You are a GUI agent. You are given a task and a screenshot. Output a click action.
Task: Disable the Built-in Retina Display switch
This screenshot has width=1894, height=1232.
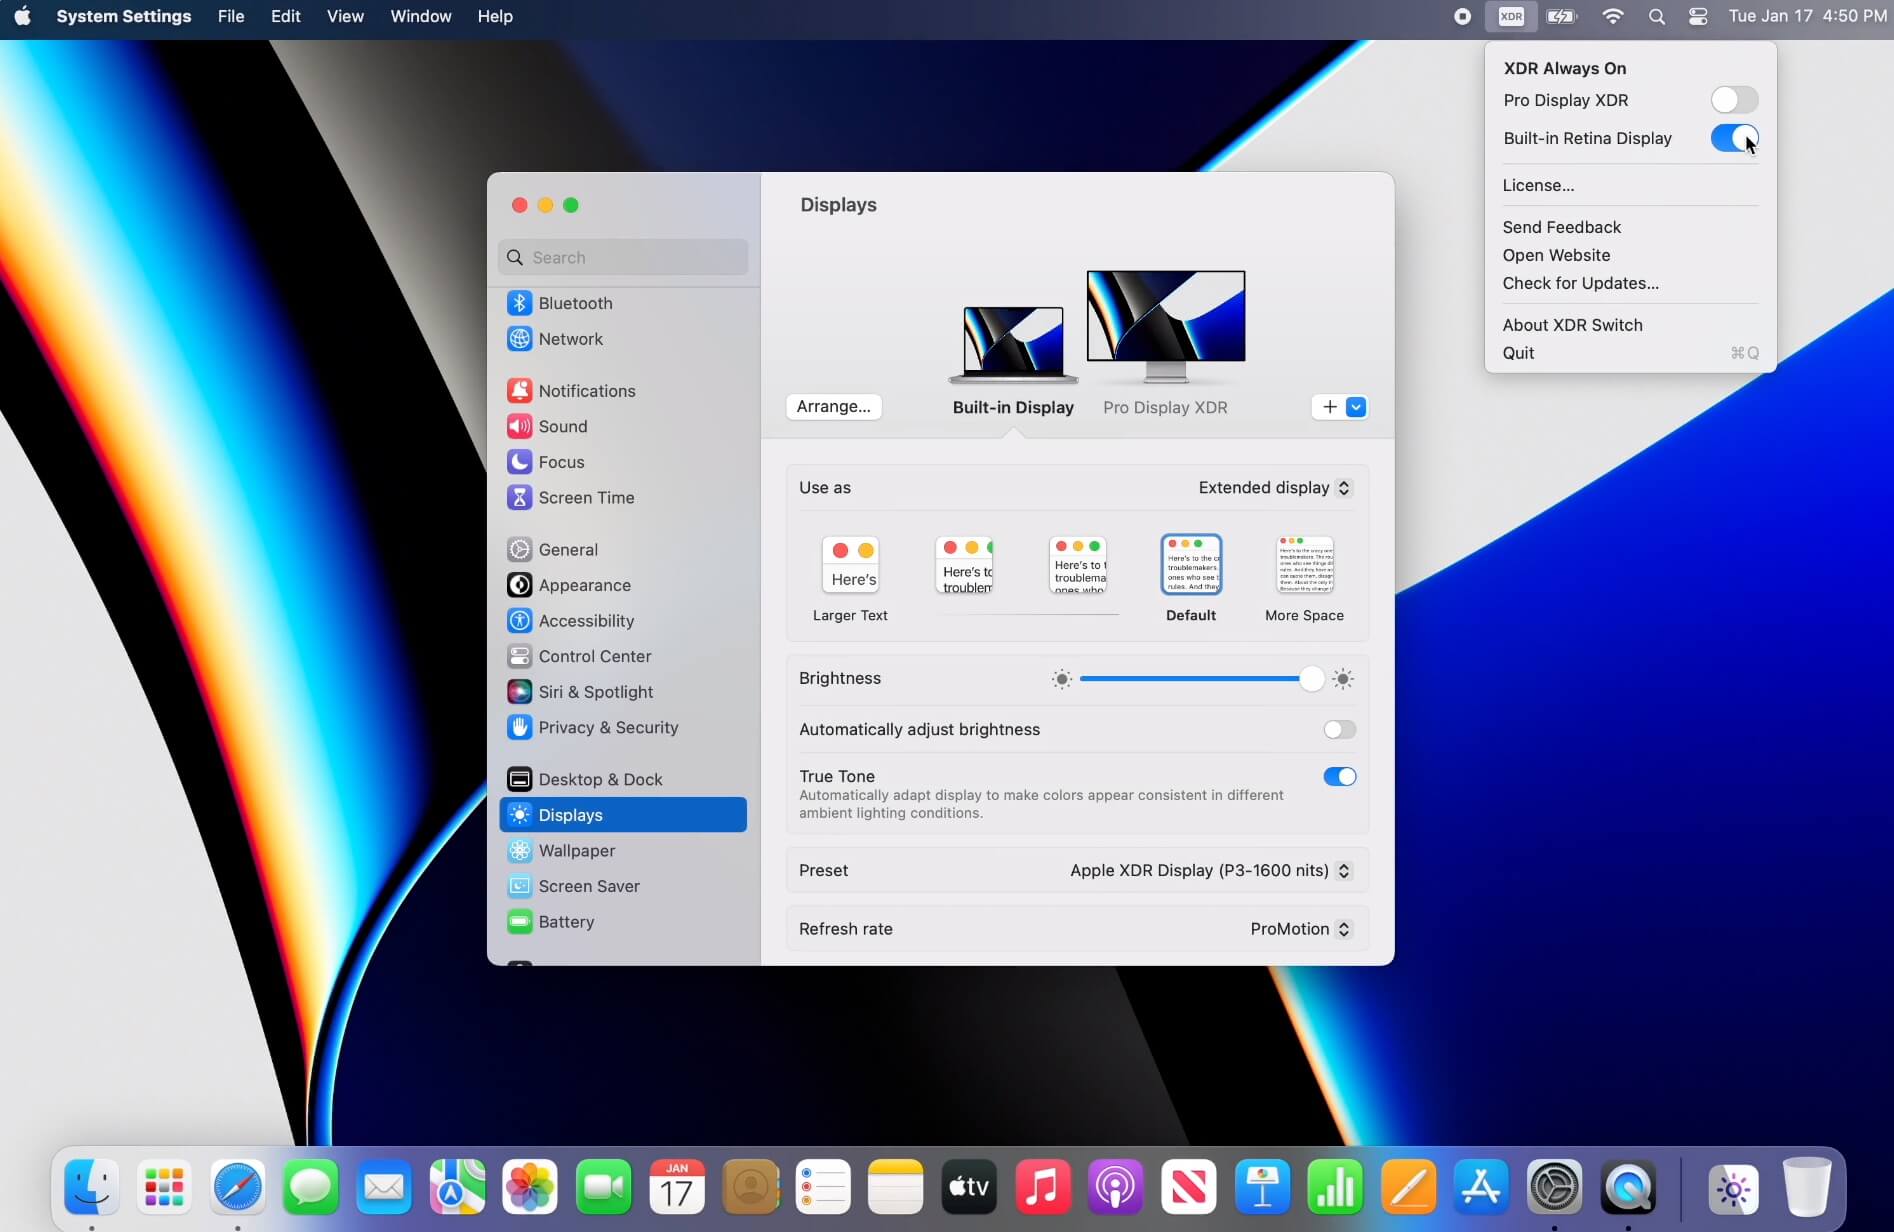click(x=1733, y=138)
